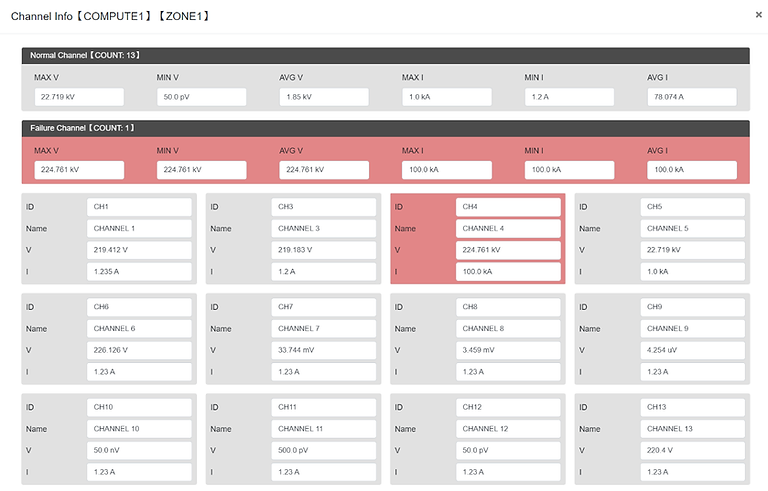The height and width of the screenshot is (491, 768).
Task: Click the ID field showing CH9
Action: pos(693,307)
